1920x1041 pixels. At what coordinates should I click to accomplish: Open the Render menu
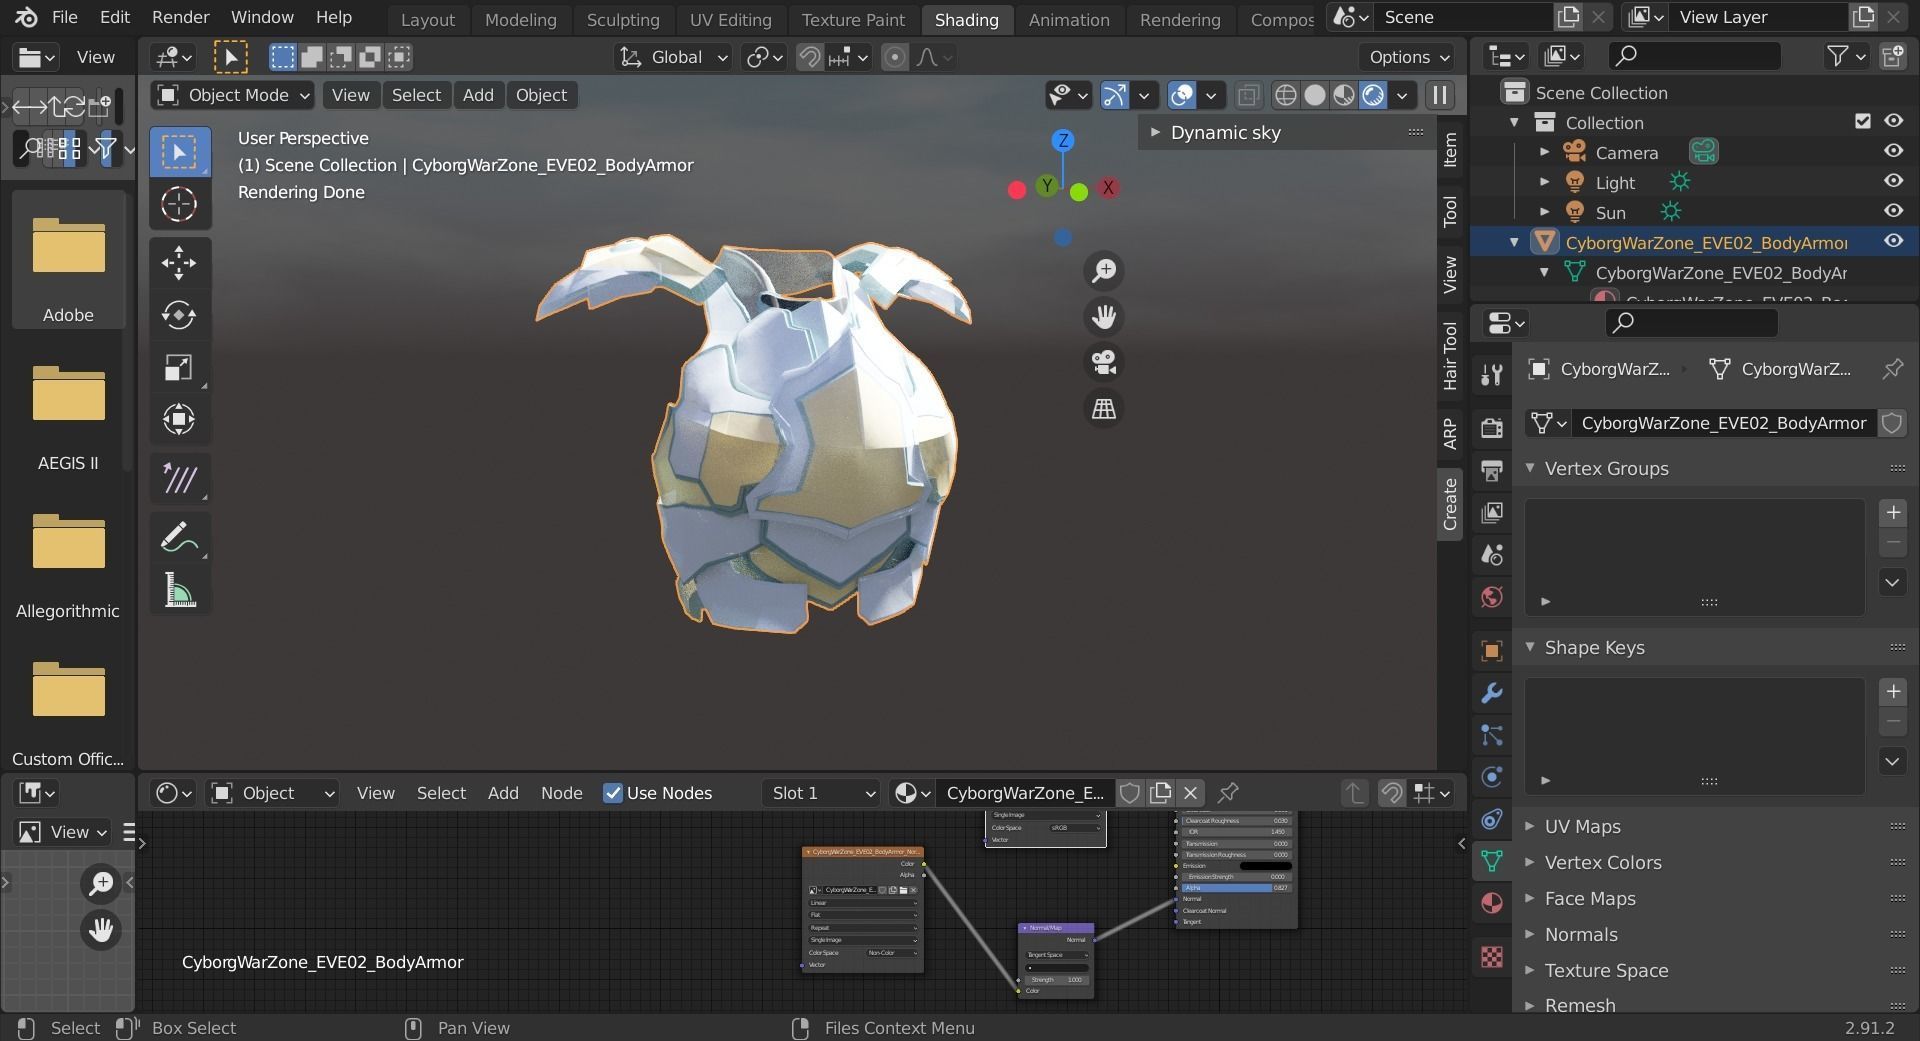181,17
